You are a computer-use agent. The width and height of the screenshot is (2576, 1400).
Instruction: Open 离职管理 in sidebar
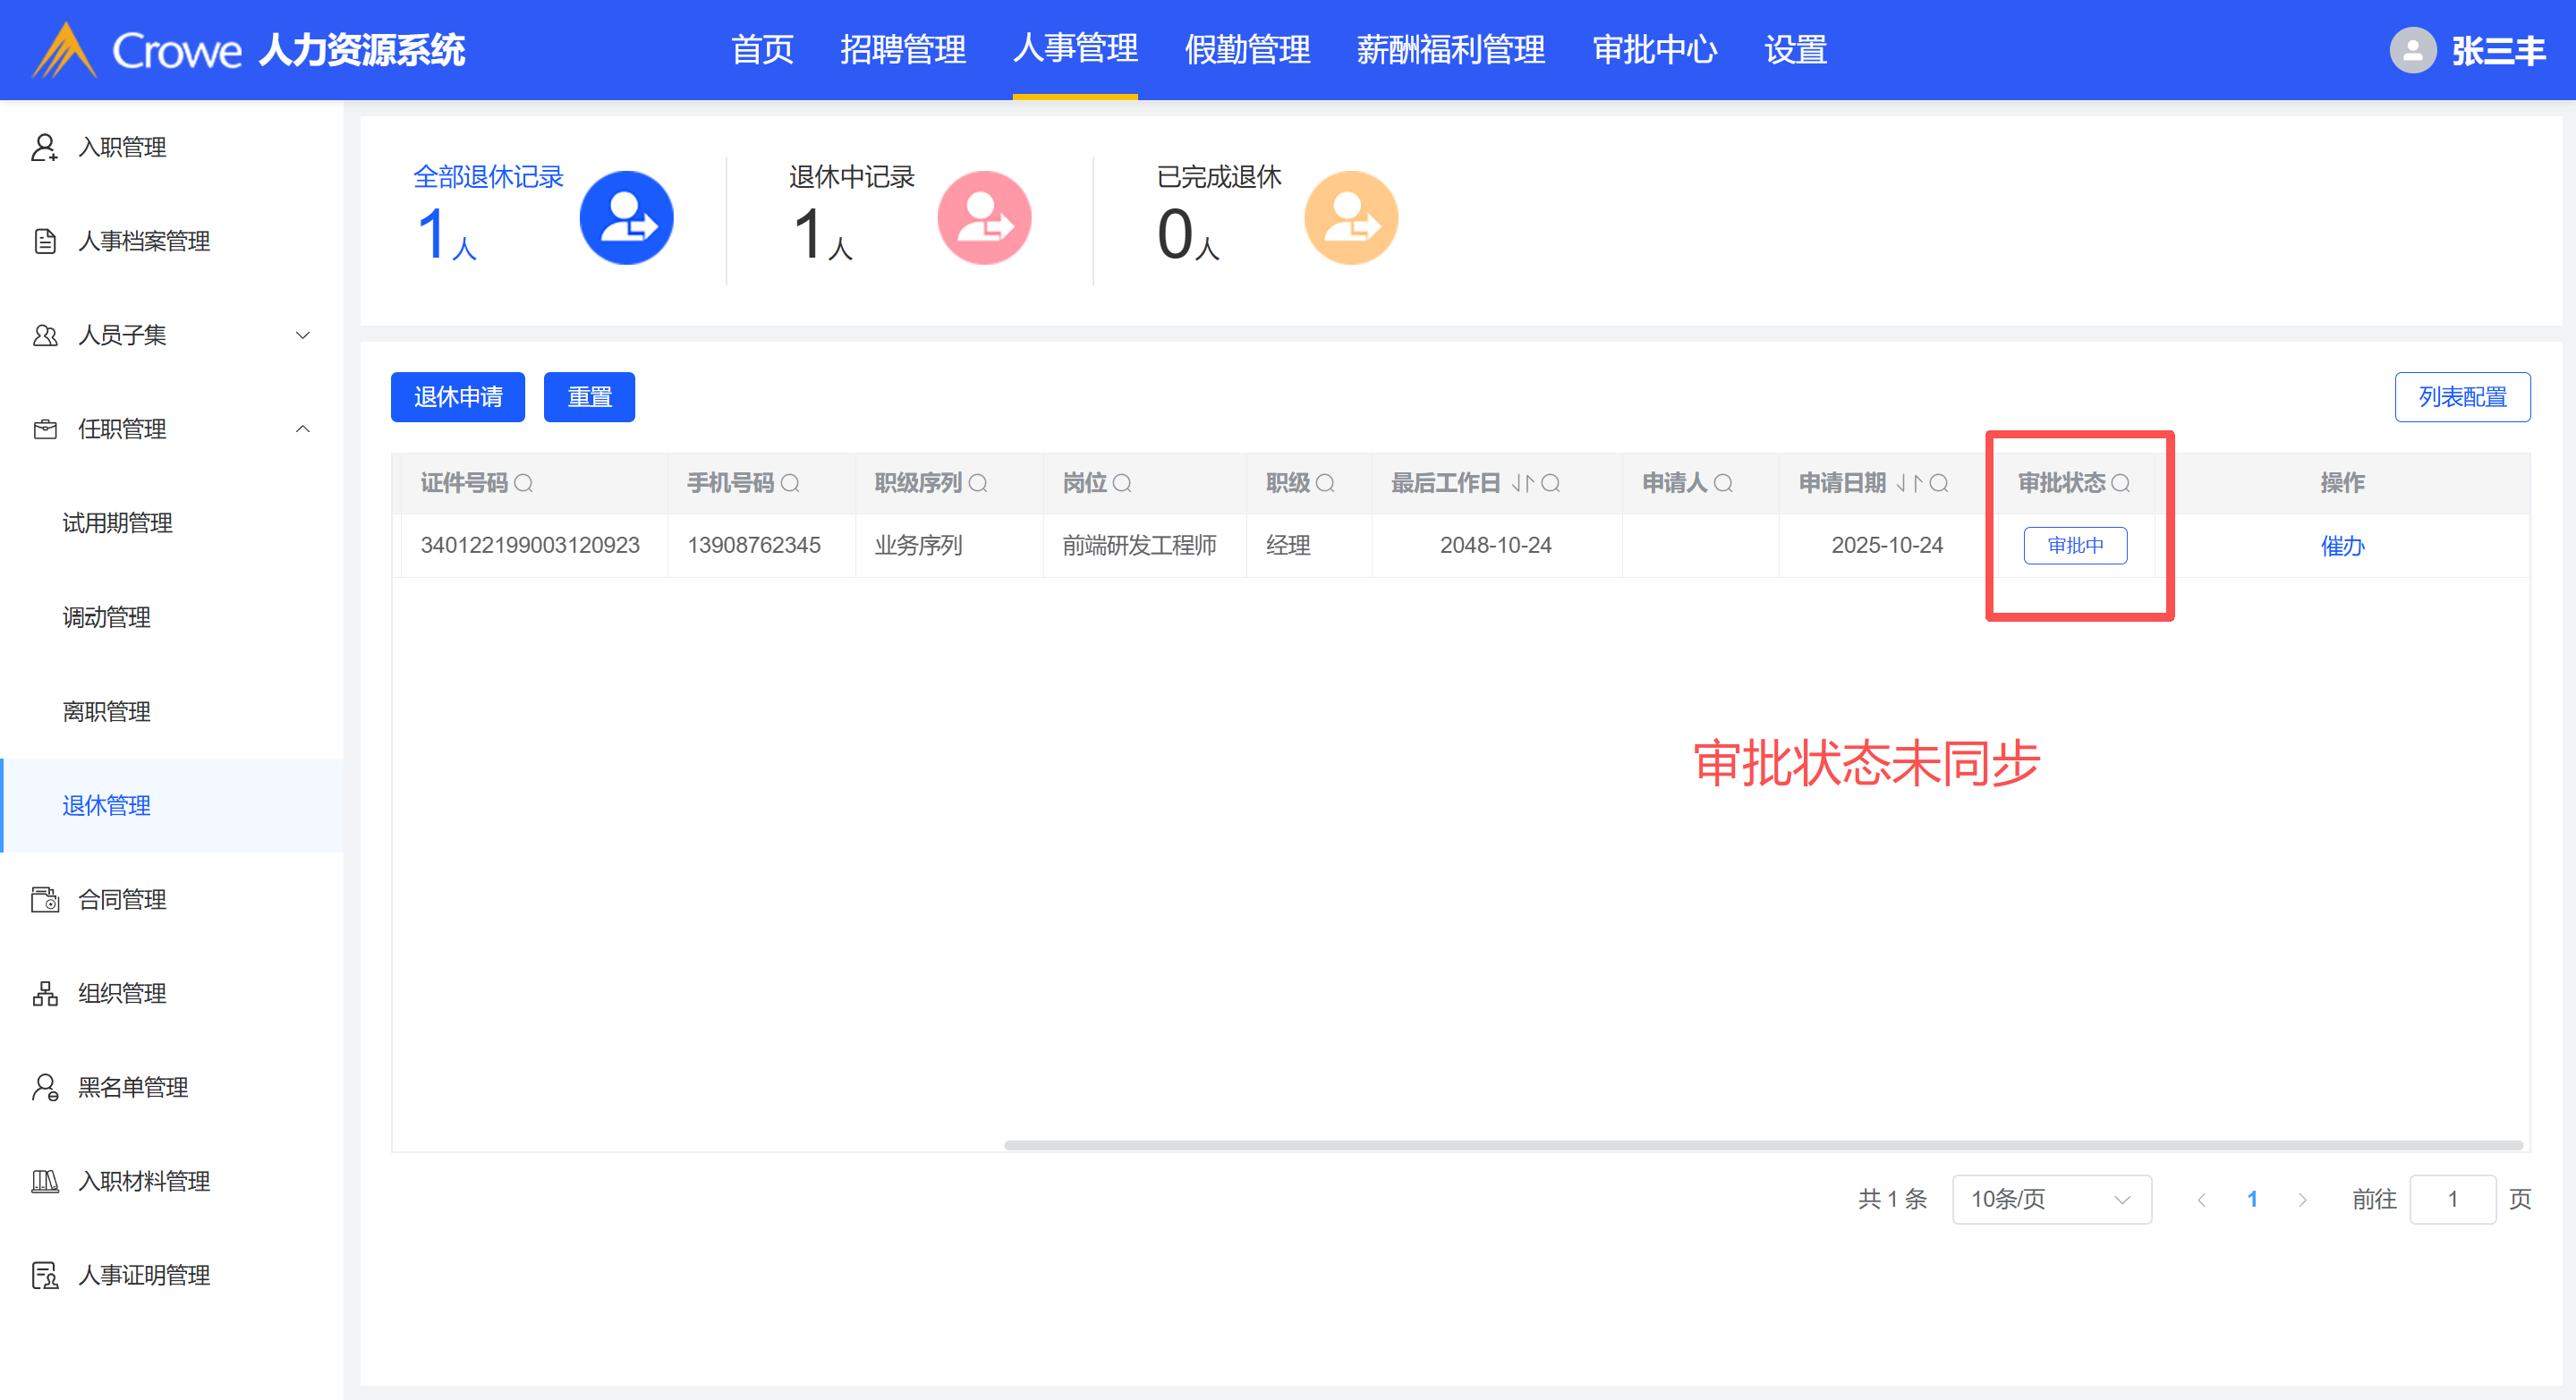click(106, 711)
